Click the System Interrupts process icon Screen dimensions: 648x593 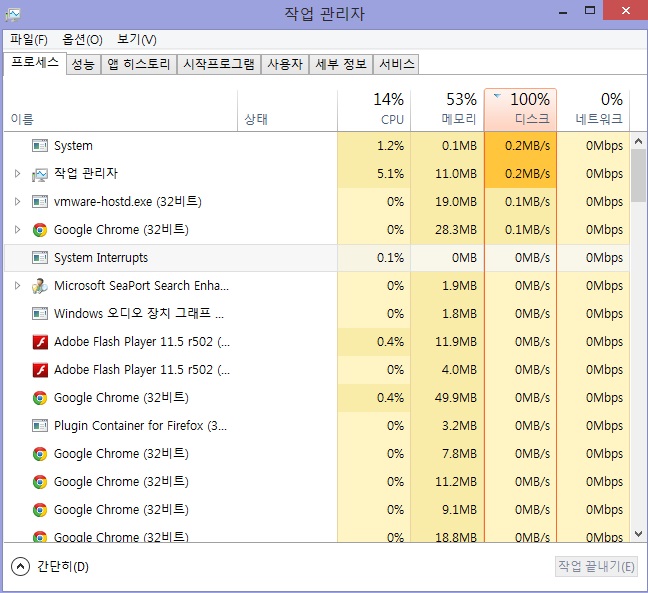40,257
